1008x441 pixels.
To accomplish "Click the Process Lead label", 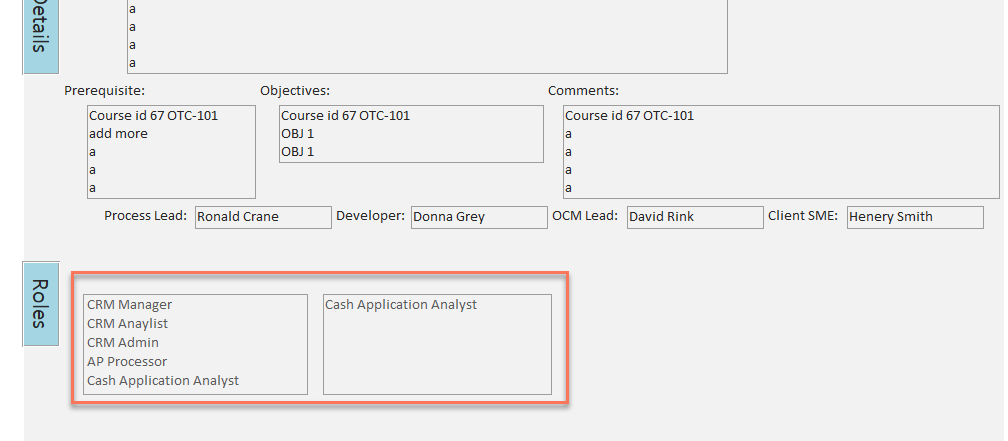I will tap(146, 216).
